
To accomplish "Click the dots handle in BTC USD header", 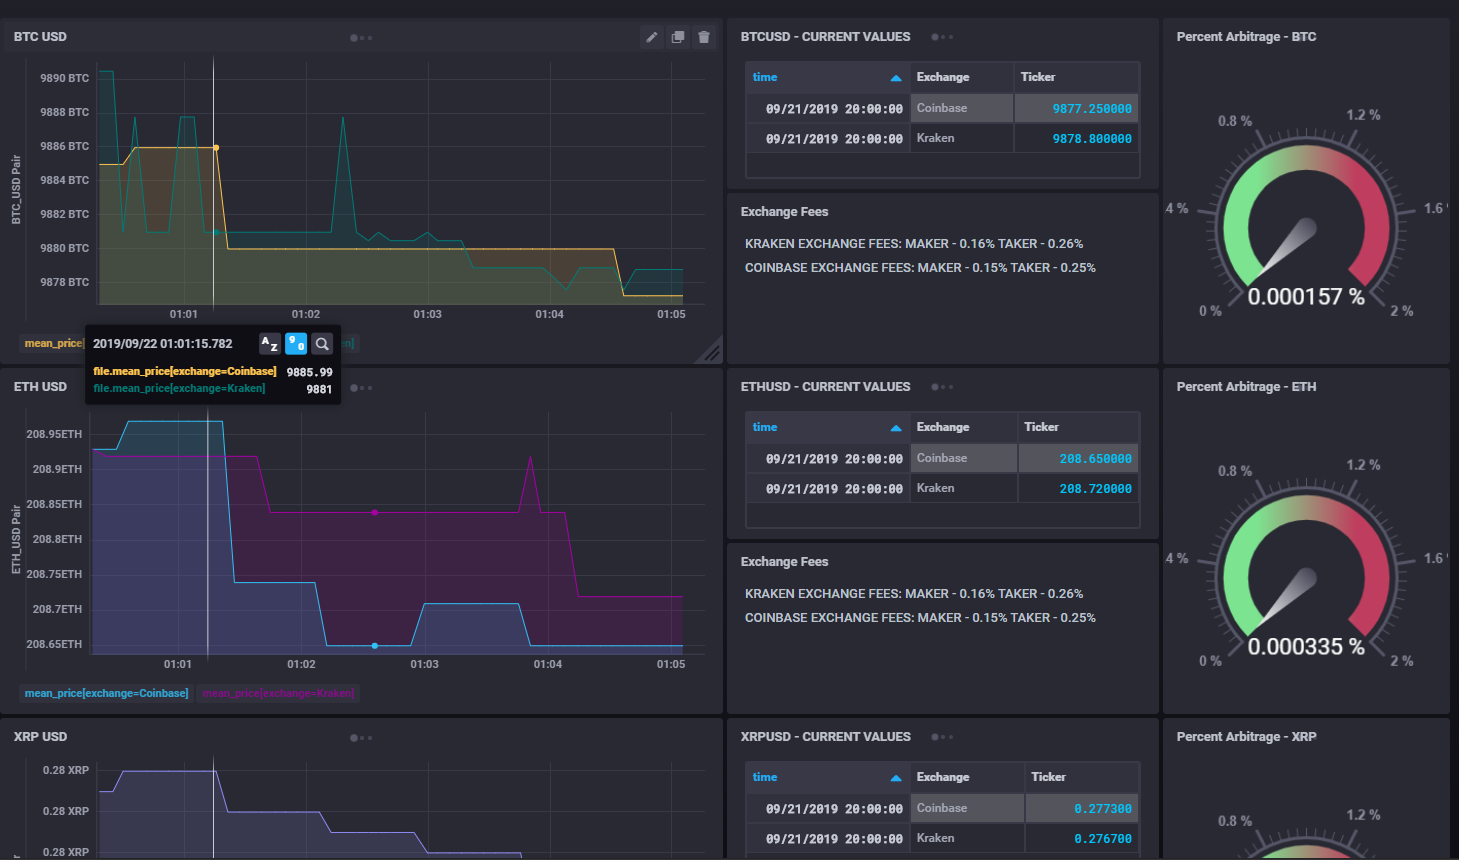I will 361,38.
